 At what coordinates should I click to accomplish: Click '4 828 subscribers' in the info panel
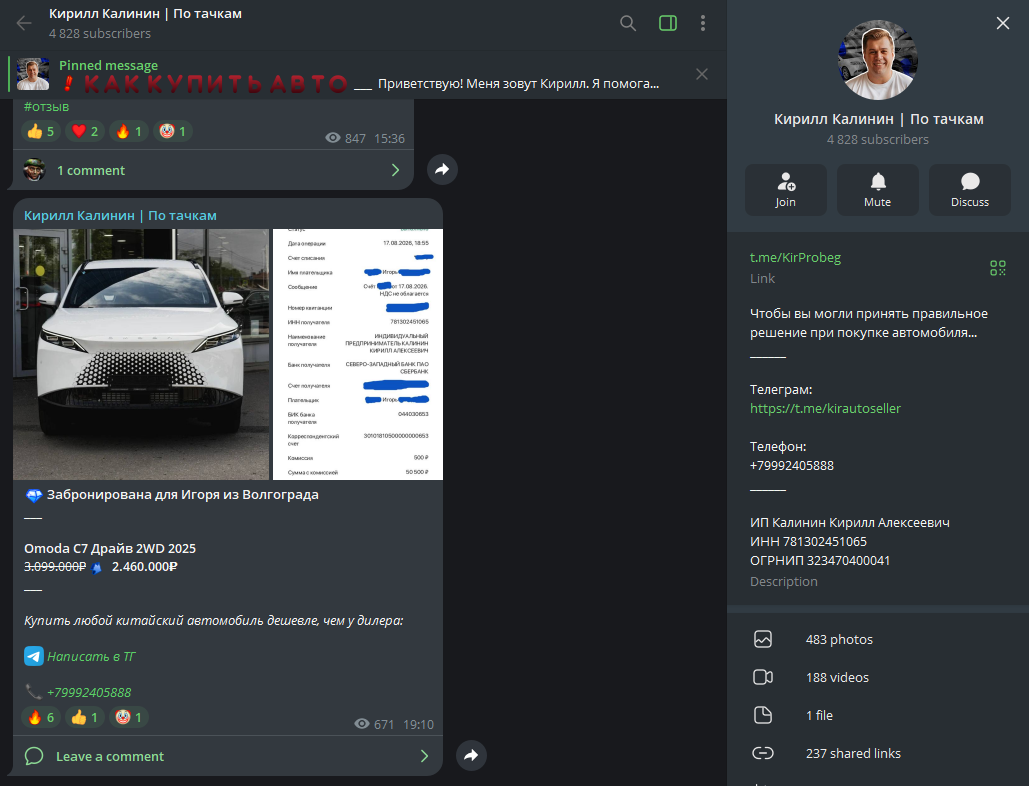pos(877,139)
